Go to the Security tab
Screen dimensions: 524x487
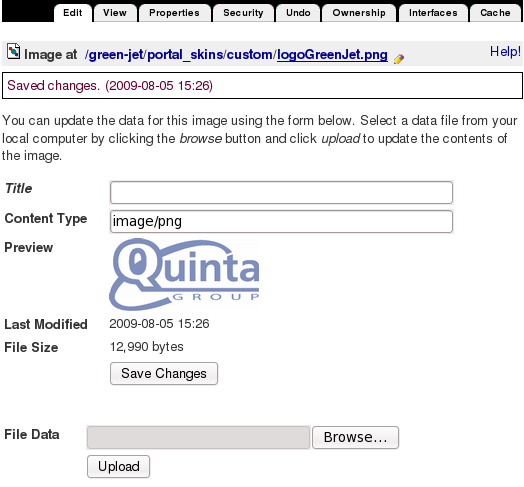point(243,13)
